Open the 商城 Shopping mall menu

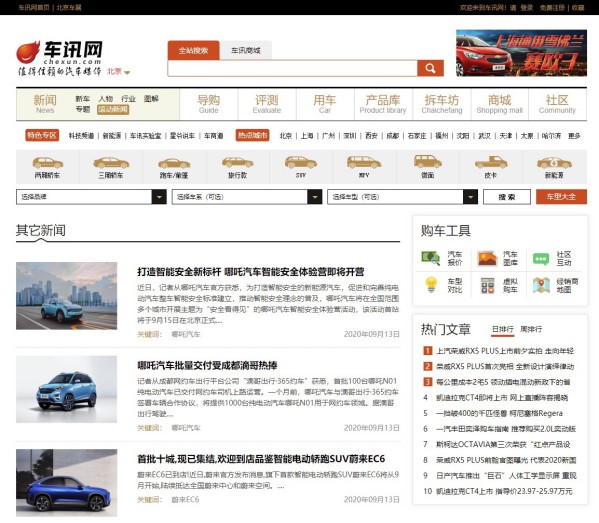(x=499, y=104)
